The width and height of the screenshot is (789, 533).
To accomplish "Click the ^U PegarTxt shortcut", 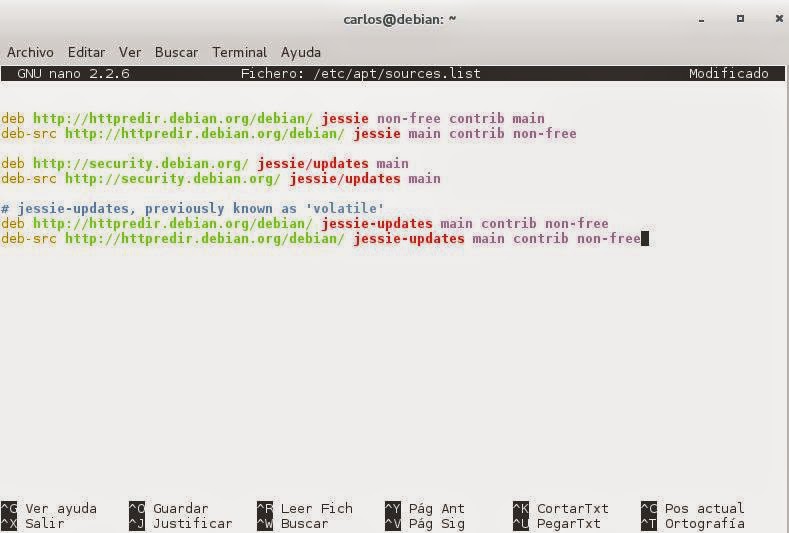I will click(x=557, y=523).
